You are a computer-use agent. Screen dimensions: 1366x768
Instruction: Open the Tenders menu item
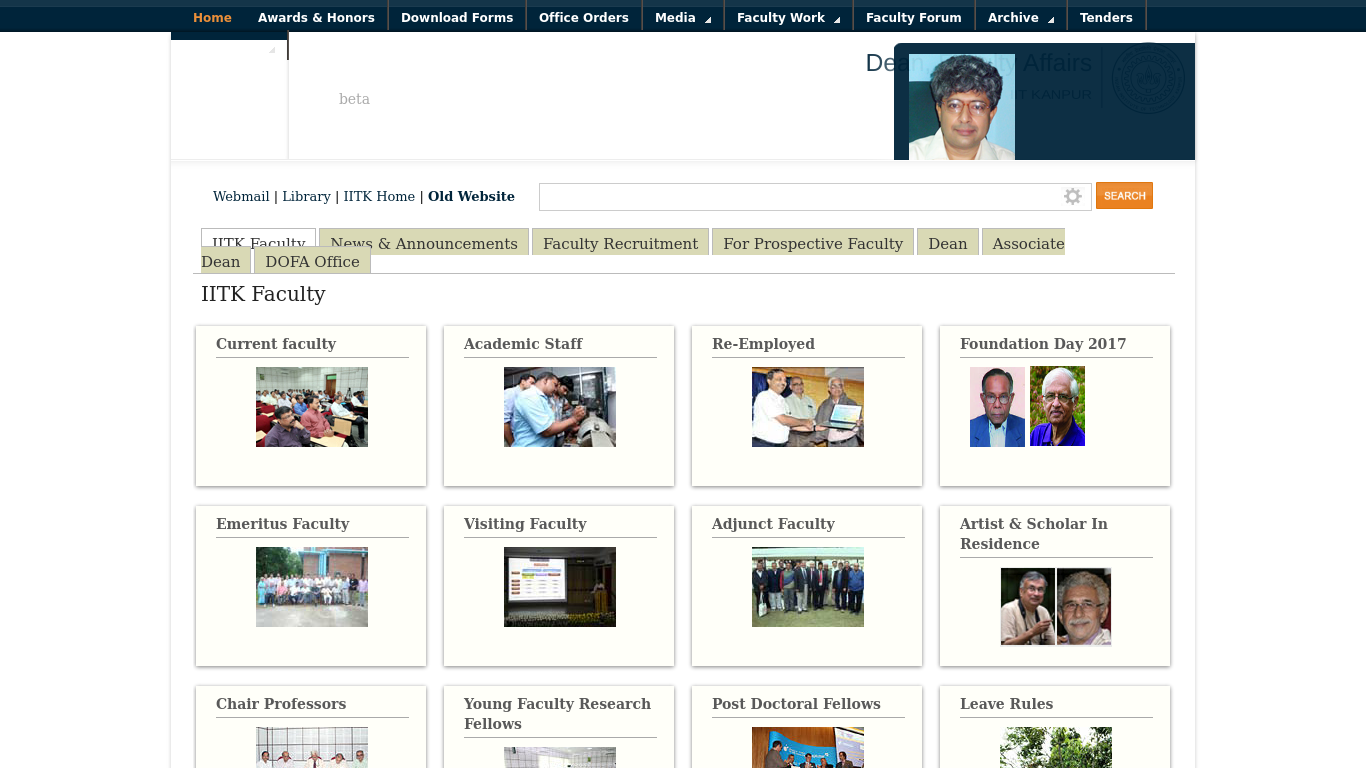1107,16
